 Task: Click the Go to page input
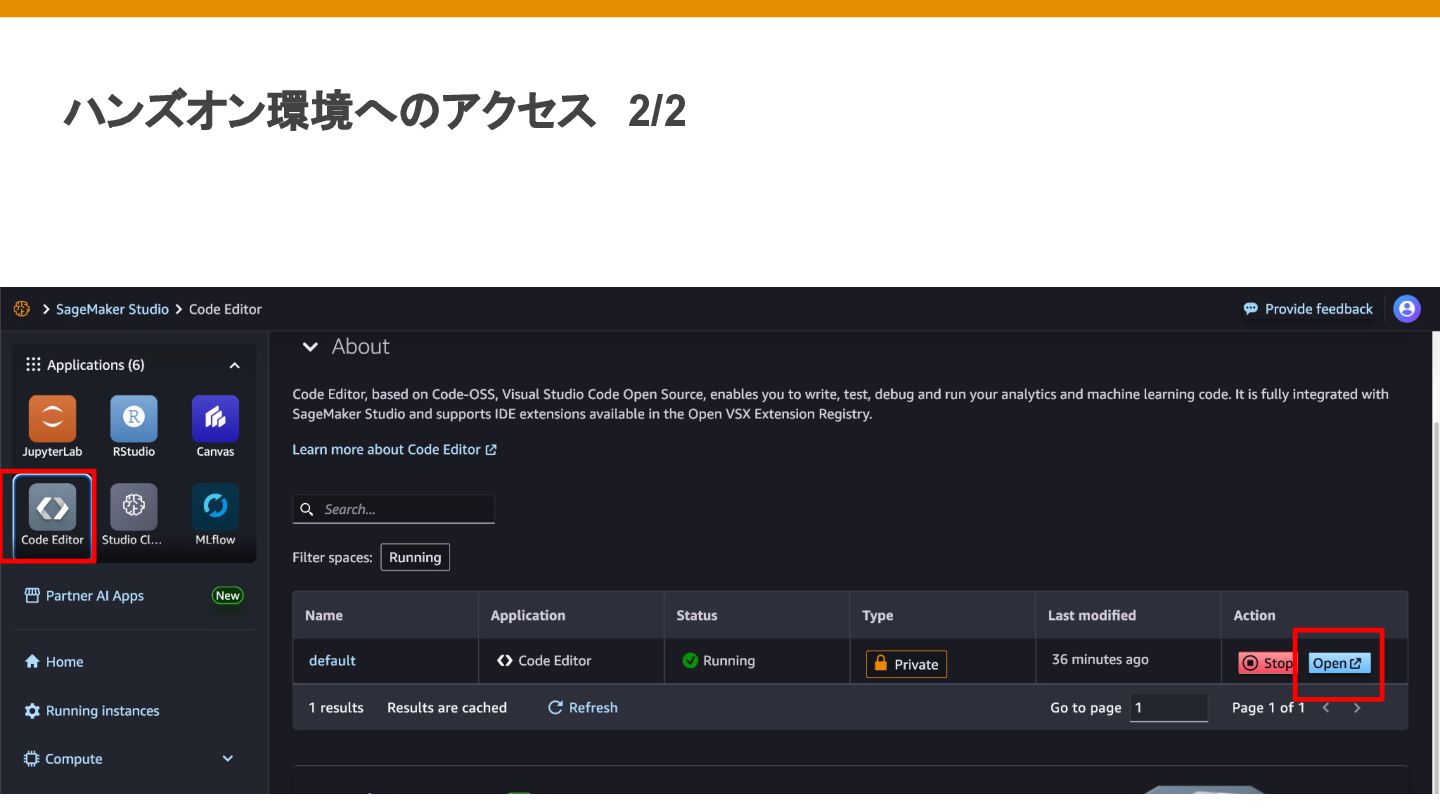pos(1169,707)
